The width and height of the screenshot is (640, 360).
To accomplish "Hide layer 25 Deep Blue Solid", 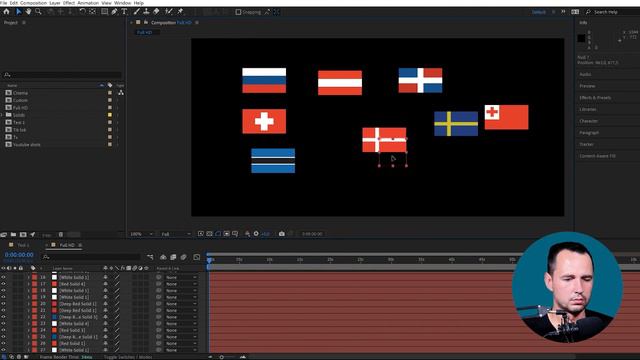I will point(3,337).
